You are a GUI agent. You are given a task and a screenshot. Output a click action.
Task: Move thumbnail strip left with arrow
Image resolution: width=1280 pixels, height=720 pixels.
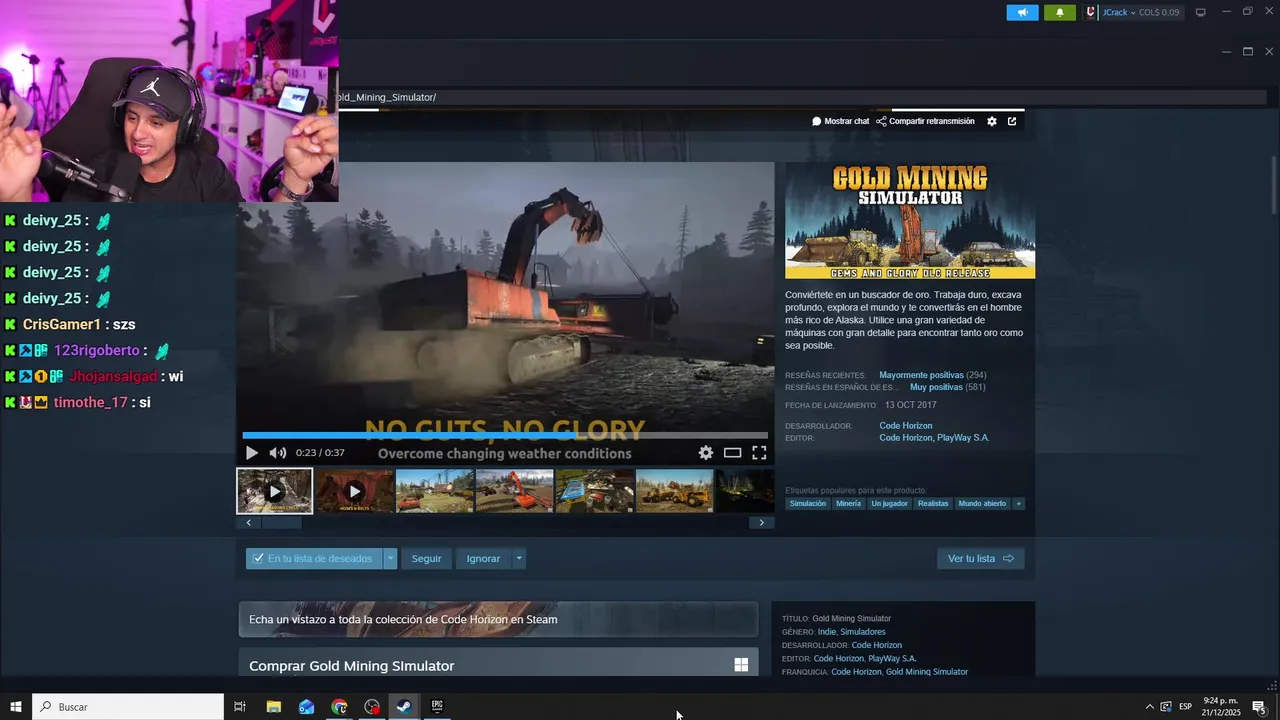click(248, 522)
